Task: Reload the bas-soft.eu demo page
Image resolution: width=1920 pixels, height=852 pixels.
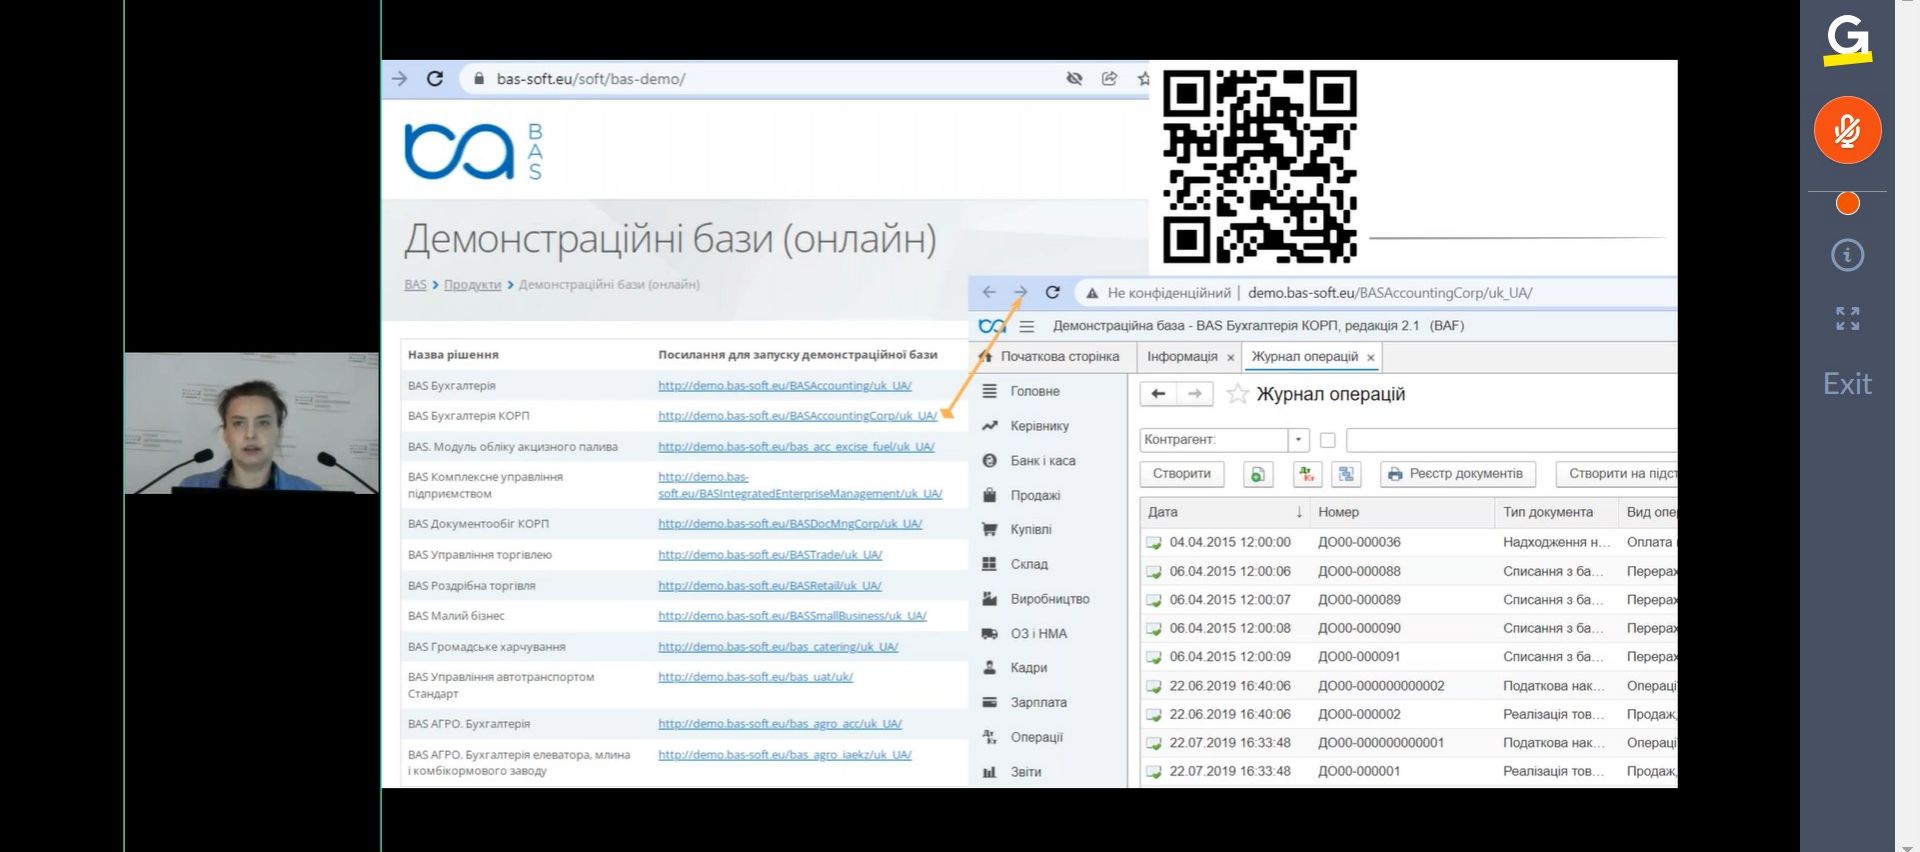Action: 435,79
